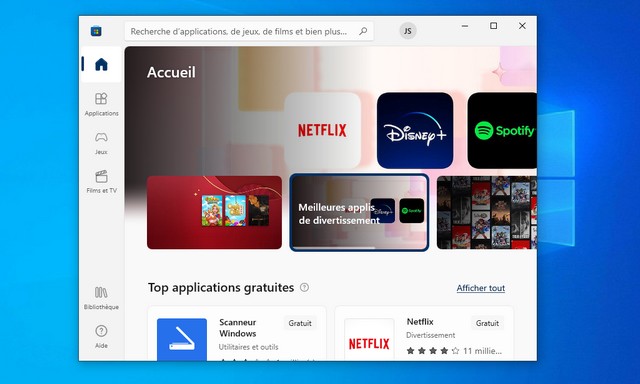Click Gratuit button for Scanneur Windows
The image size is (640, 384).
coord(300,323)
